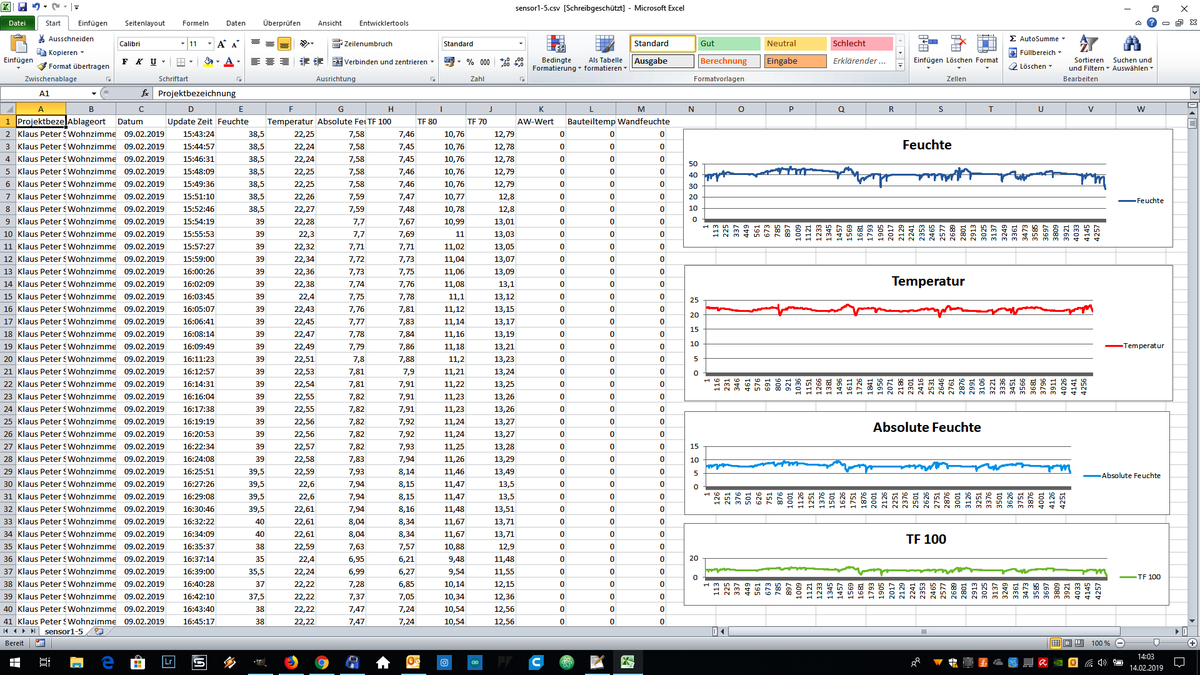
Task: Toggle bold formatting F button
Action: click(x=126, y=62)
